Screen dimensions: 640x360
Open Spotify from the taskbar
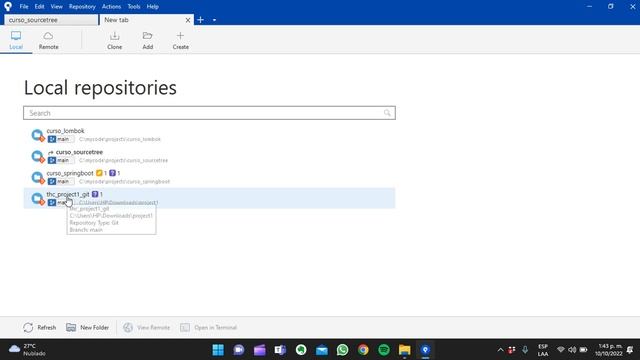click(384, 350)
